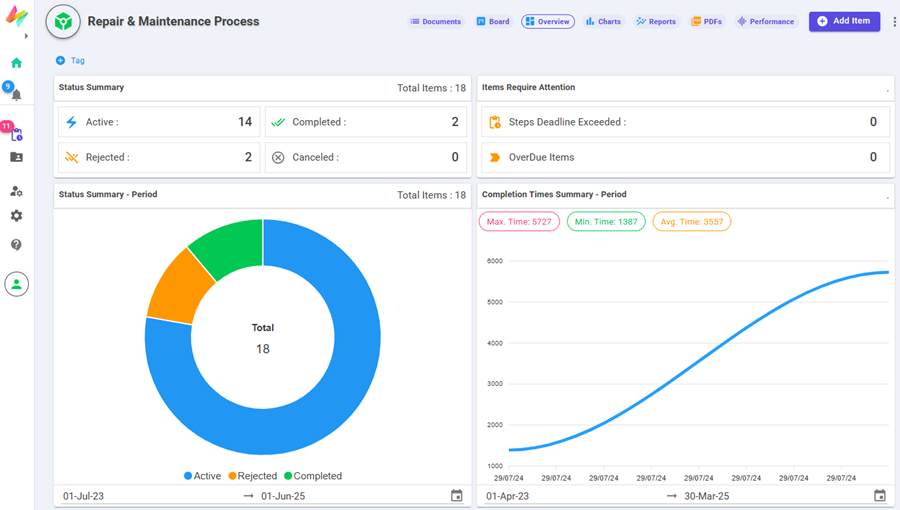Switch to the Reports tab
The height and width of the screenshot is (510, 900).
(656, 21)
